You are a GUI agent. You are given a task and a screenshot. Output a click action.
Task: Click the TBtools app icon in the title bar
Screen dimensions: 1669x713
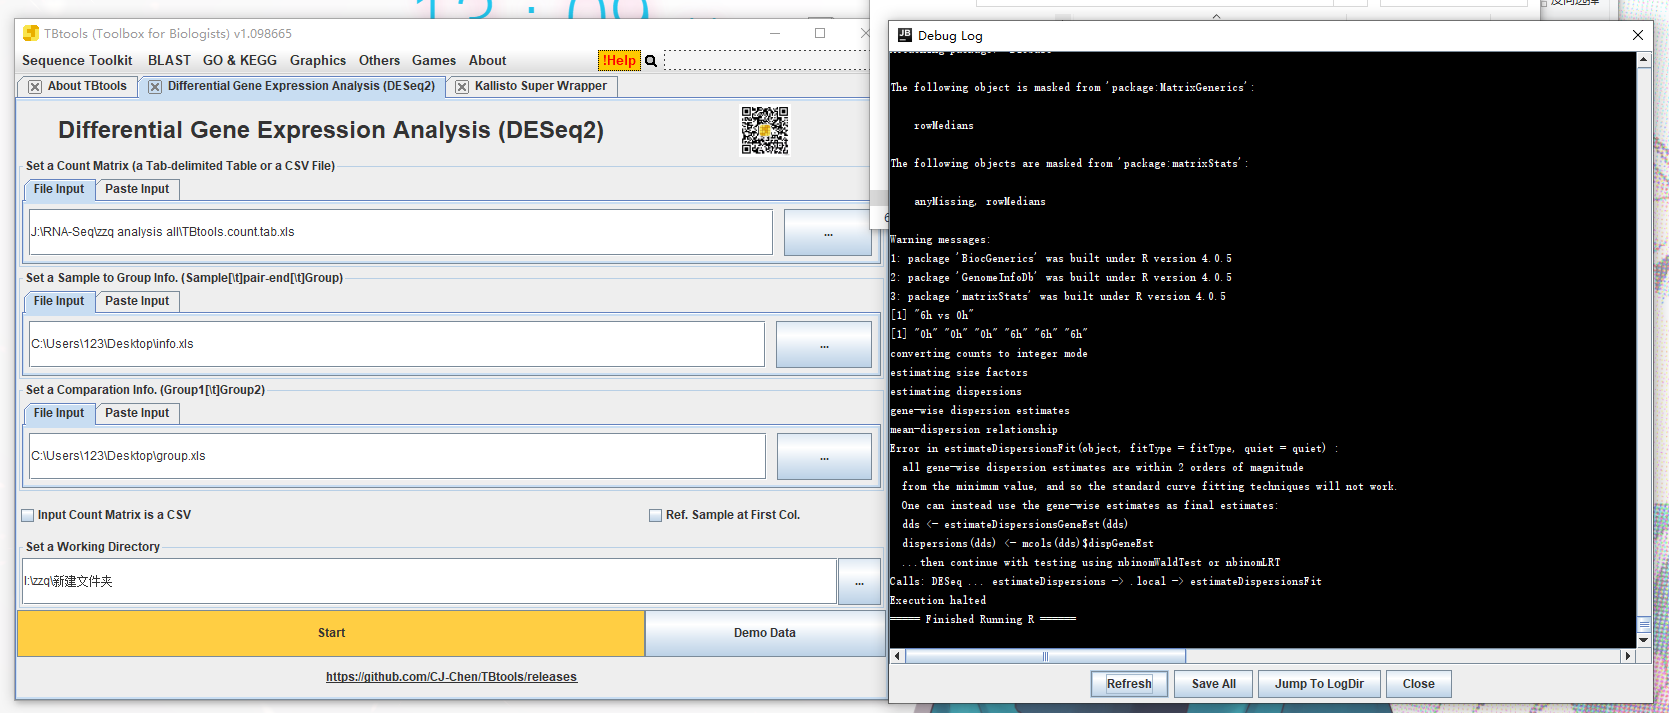click(x=31, y=33)
